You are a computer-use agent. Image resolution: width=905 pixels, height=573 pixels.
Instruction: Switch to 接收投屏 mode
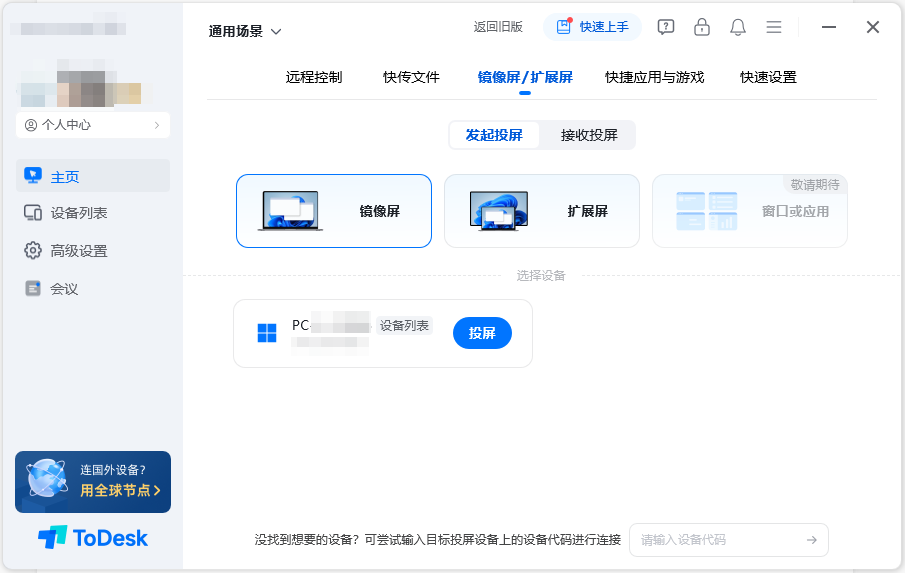pos(589,135)
